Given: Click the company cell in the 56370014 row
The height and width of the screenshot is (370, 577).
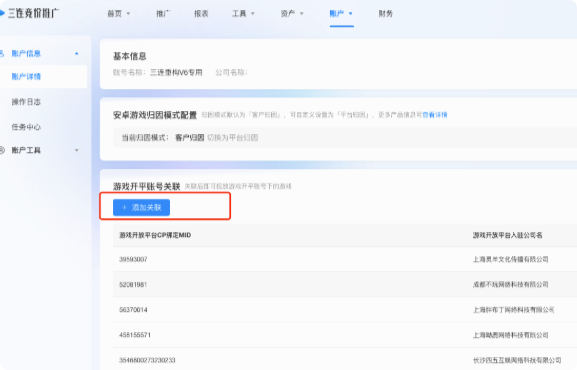Looking at the screenshot, I should 513,310.
